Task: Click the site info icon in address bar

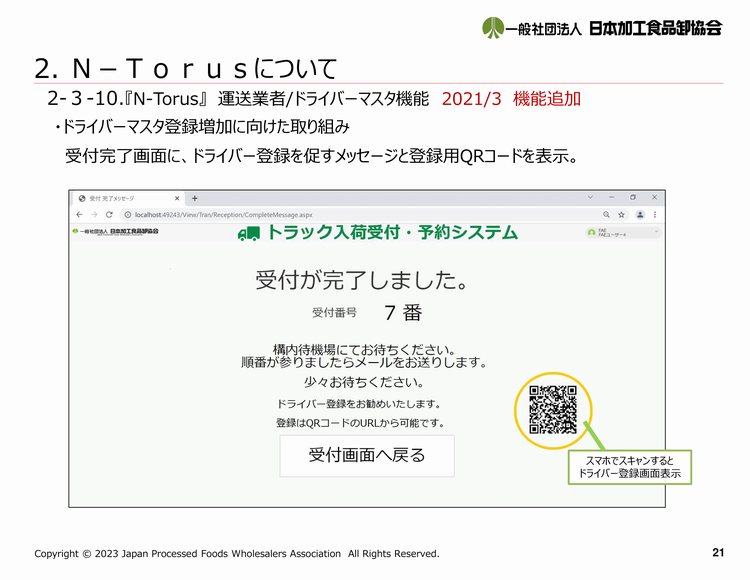Action: pyautogui.click(x=128, y=215)
